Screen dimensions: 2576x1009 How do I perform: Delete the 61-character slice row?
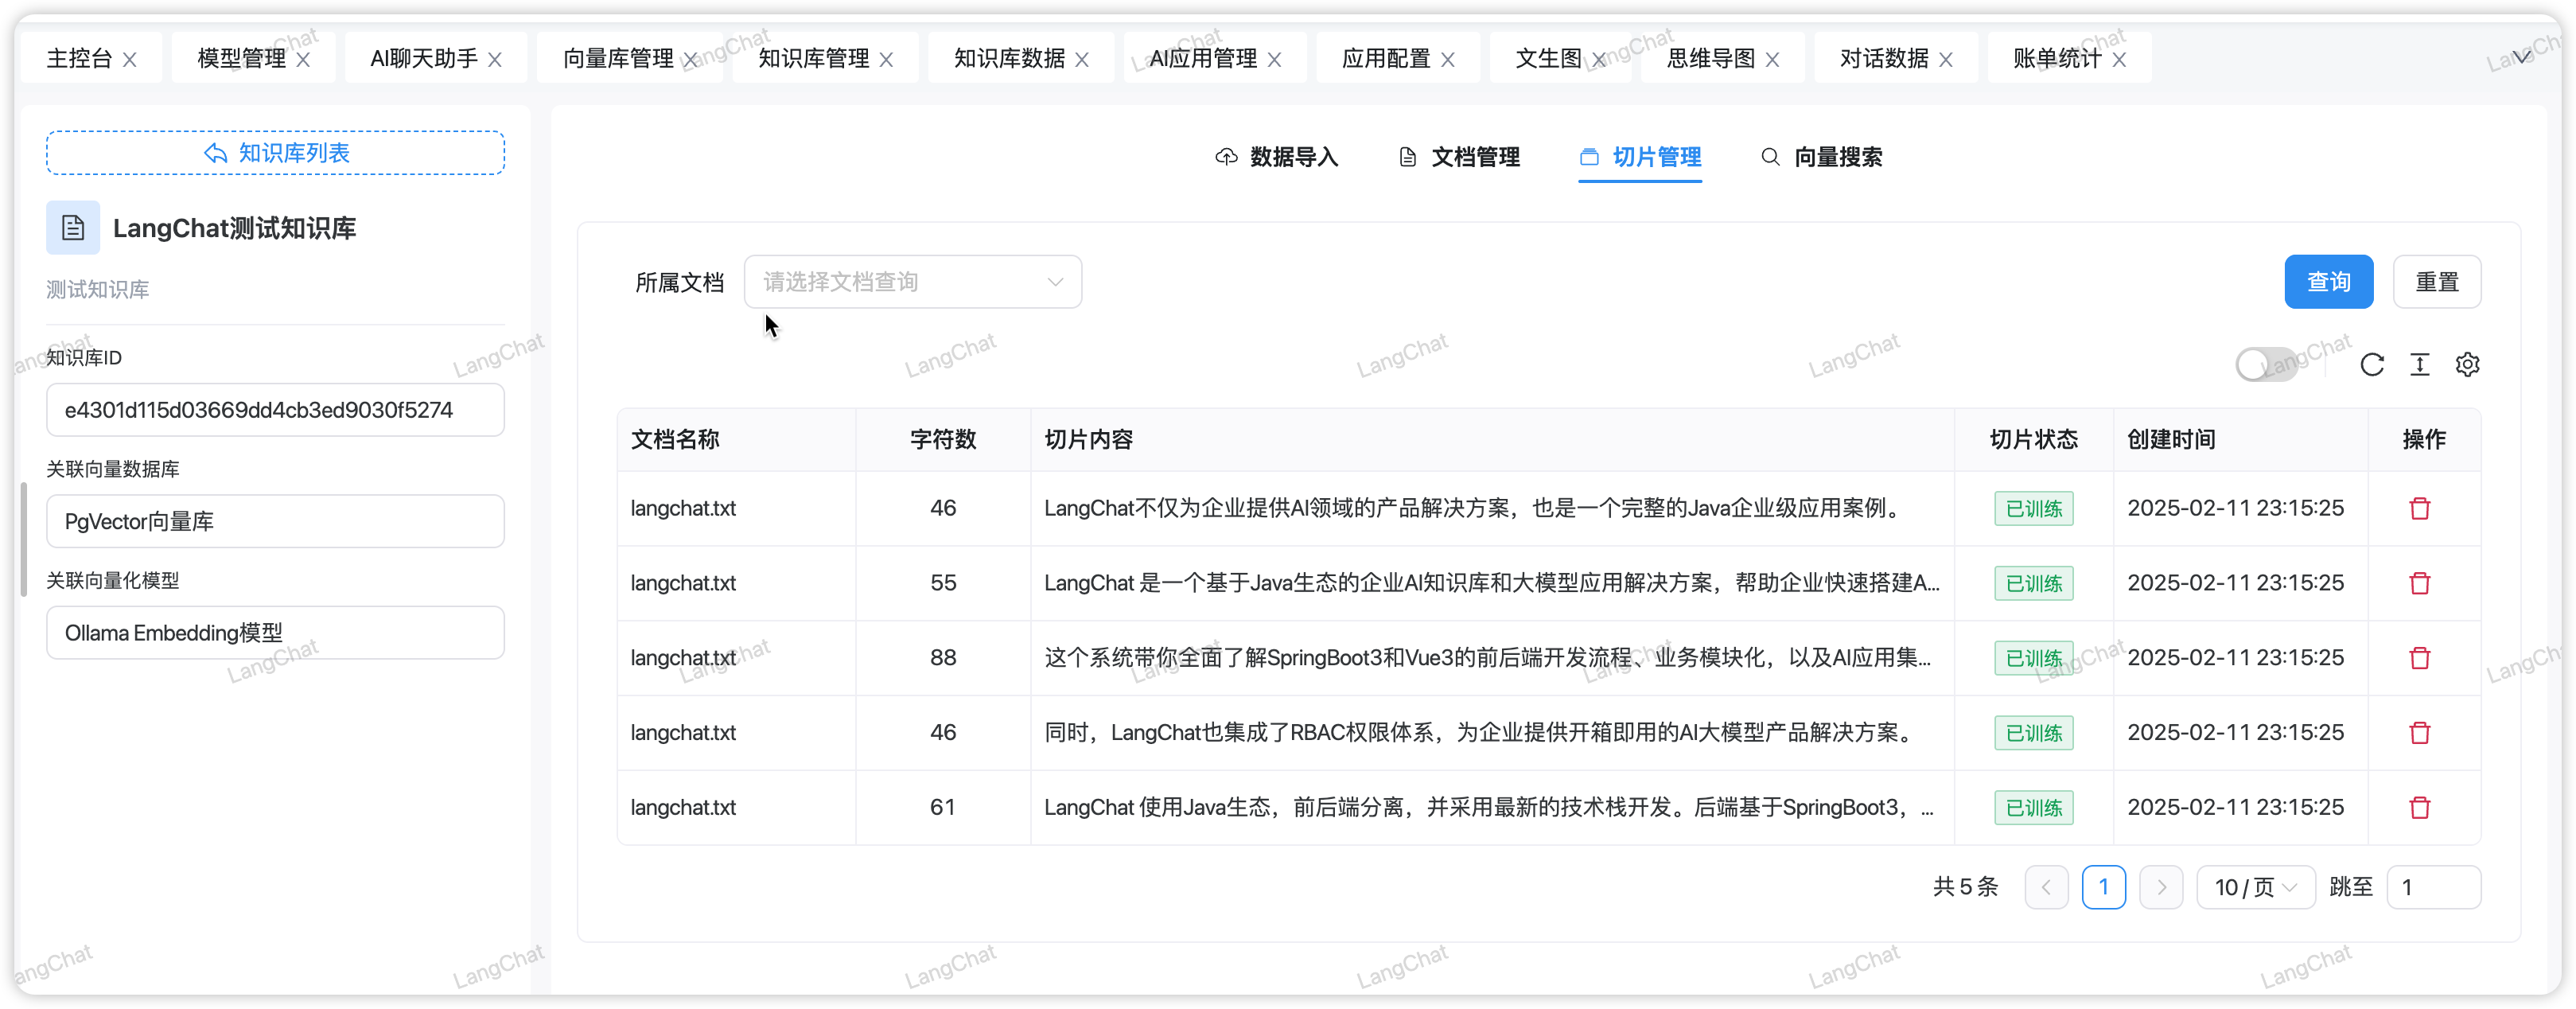2419,808
